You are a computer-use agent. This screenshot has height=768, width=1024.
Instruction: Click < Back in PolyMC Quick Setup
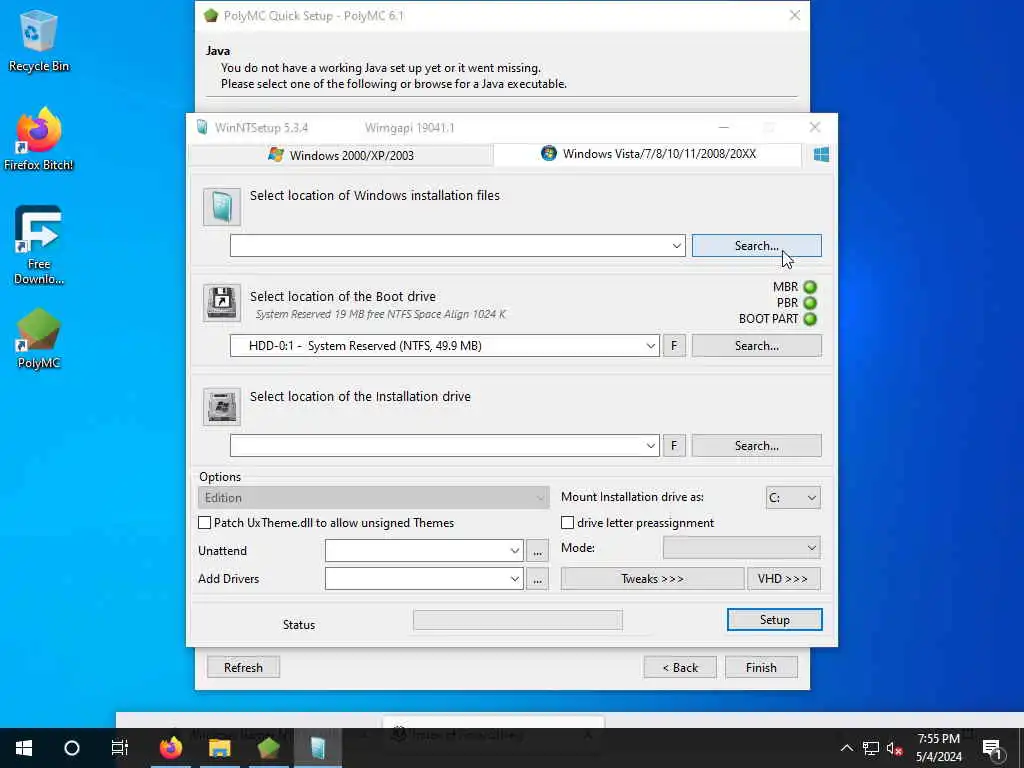pyautogui.click(x=680, y=667)
